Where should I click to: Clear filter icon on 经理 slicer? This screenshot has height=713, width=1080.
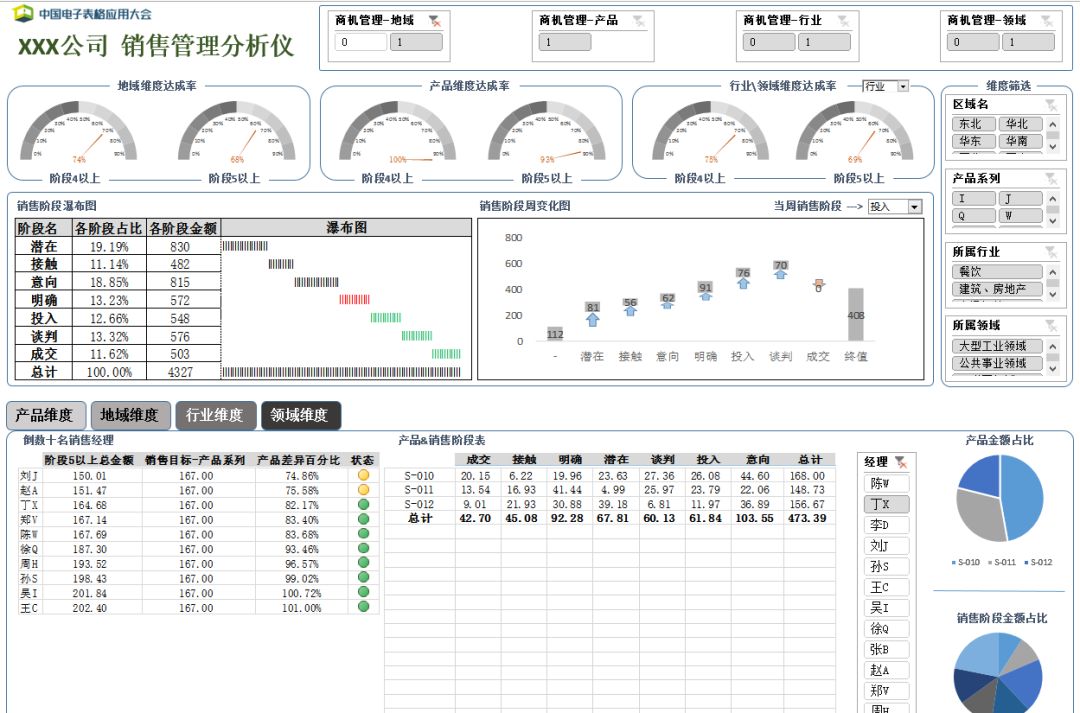(x=900, y=462)
